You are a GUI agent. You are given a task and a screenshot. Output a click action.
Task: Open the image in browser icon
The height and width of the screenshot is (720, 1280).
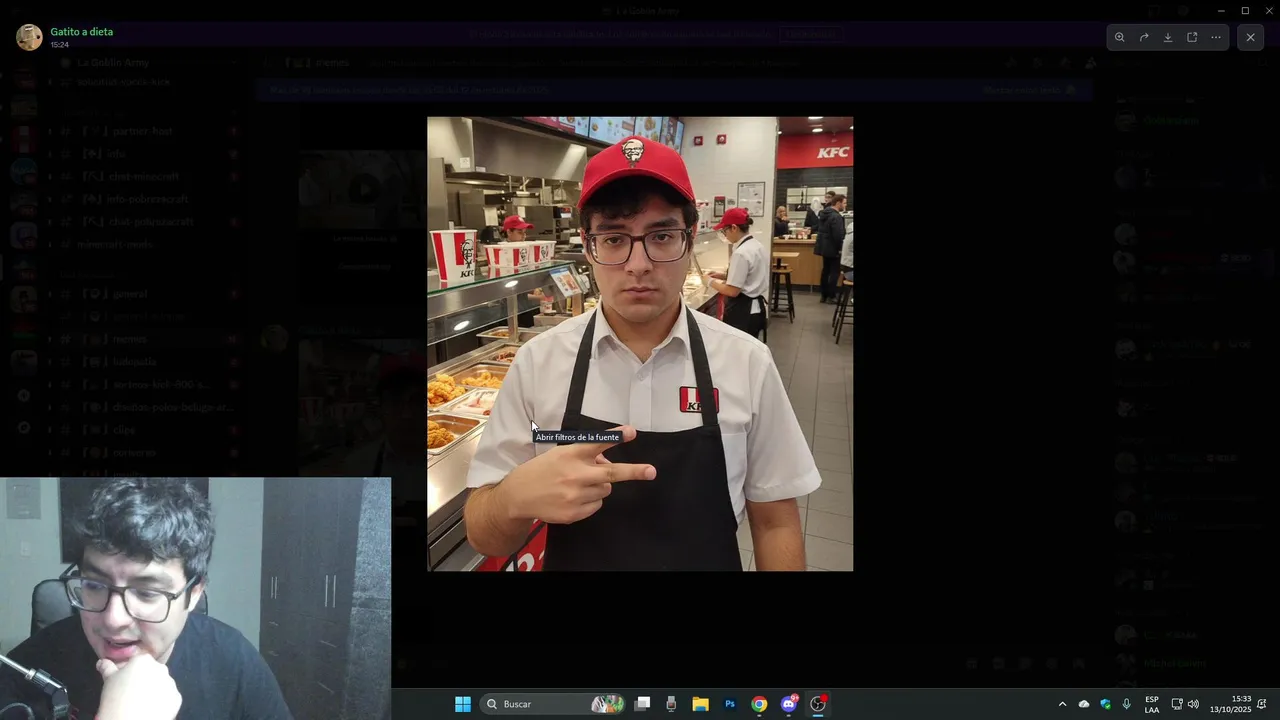click(1192, 37)
